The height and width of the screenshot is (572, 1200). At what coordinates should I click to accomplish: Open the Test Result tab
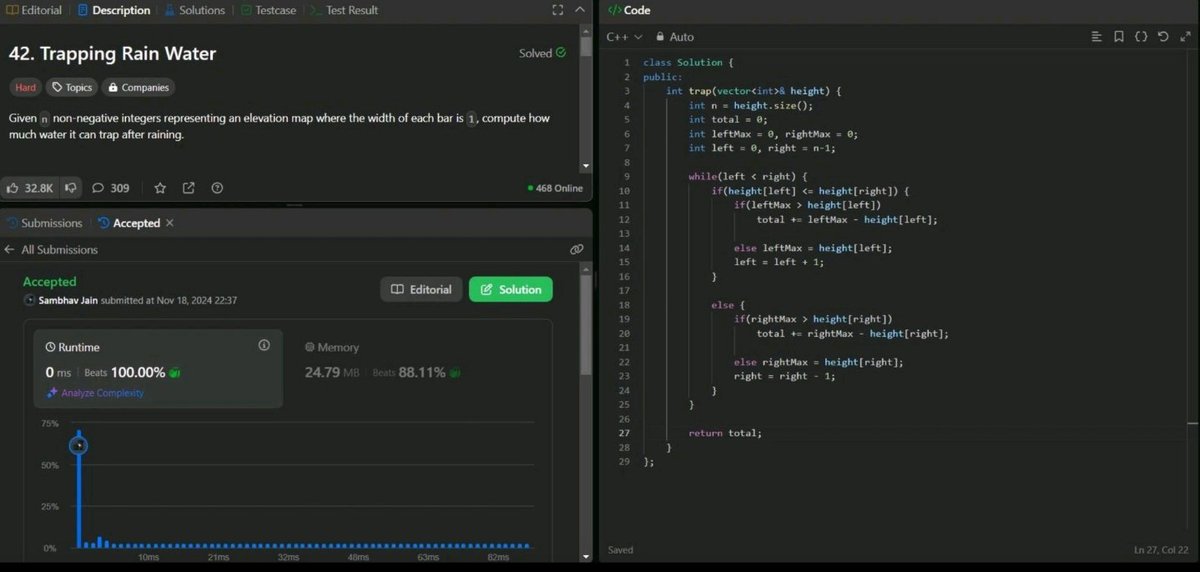click(x=344, y=10)
